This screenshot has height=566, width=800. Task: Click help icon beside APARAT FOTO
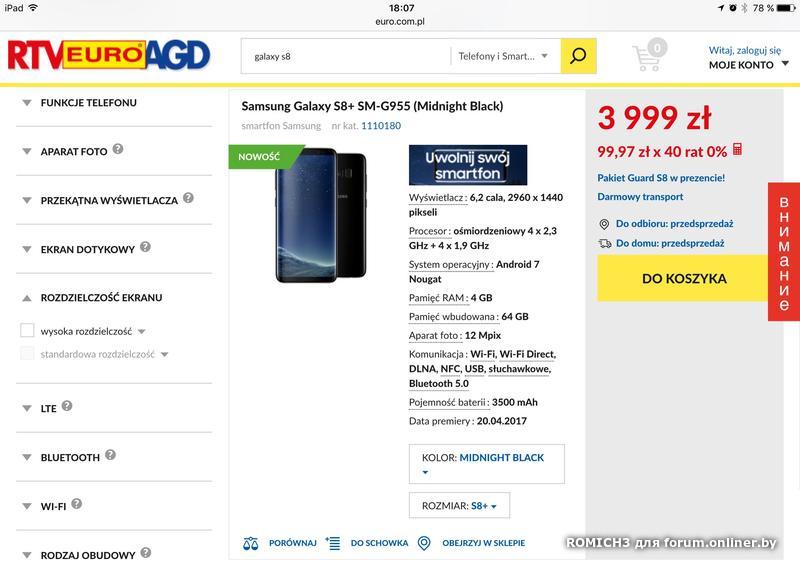coord(118,149)
